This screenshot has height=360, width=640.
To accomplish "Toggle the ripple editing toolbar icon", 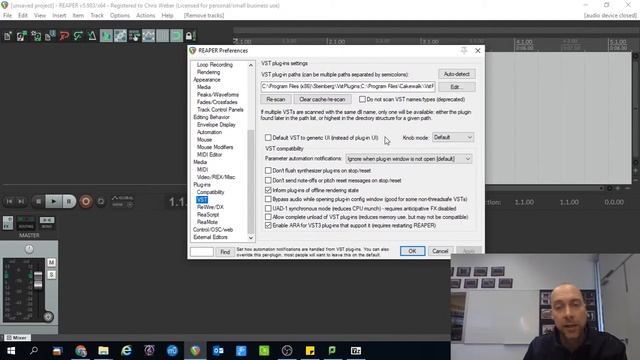I will click(134, 36).
